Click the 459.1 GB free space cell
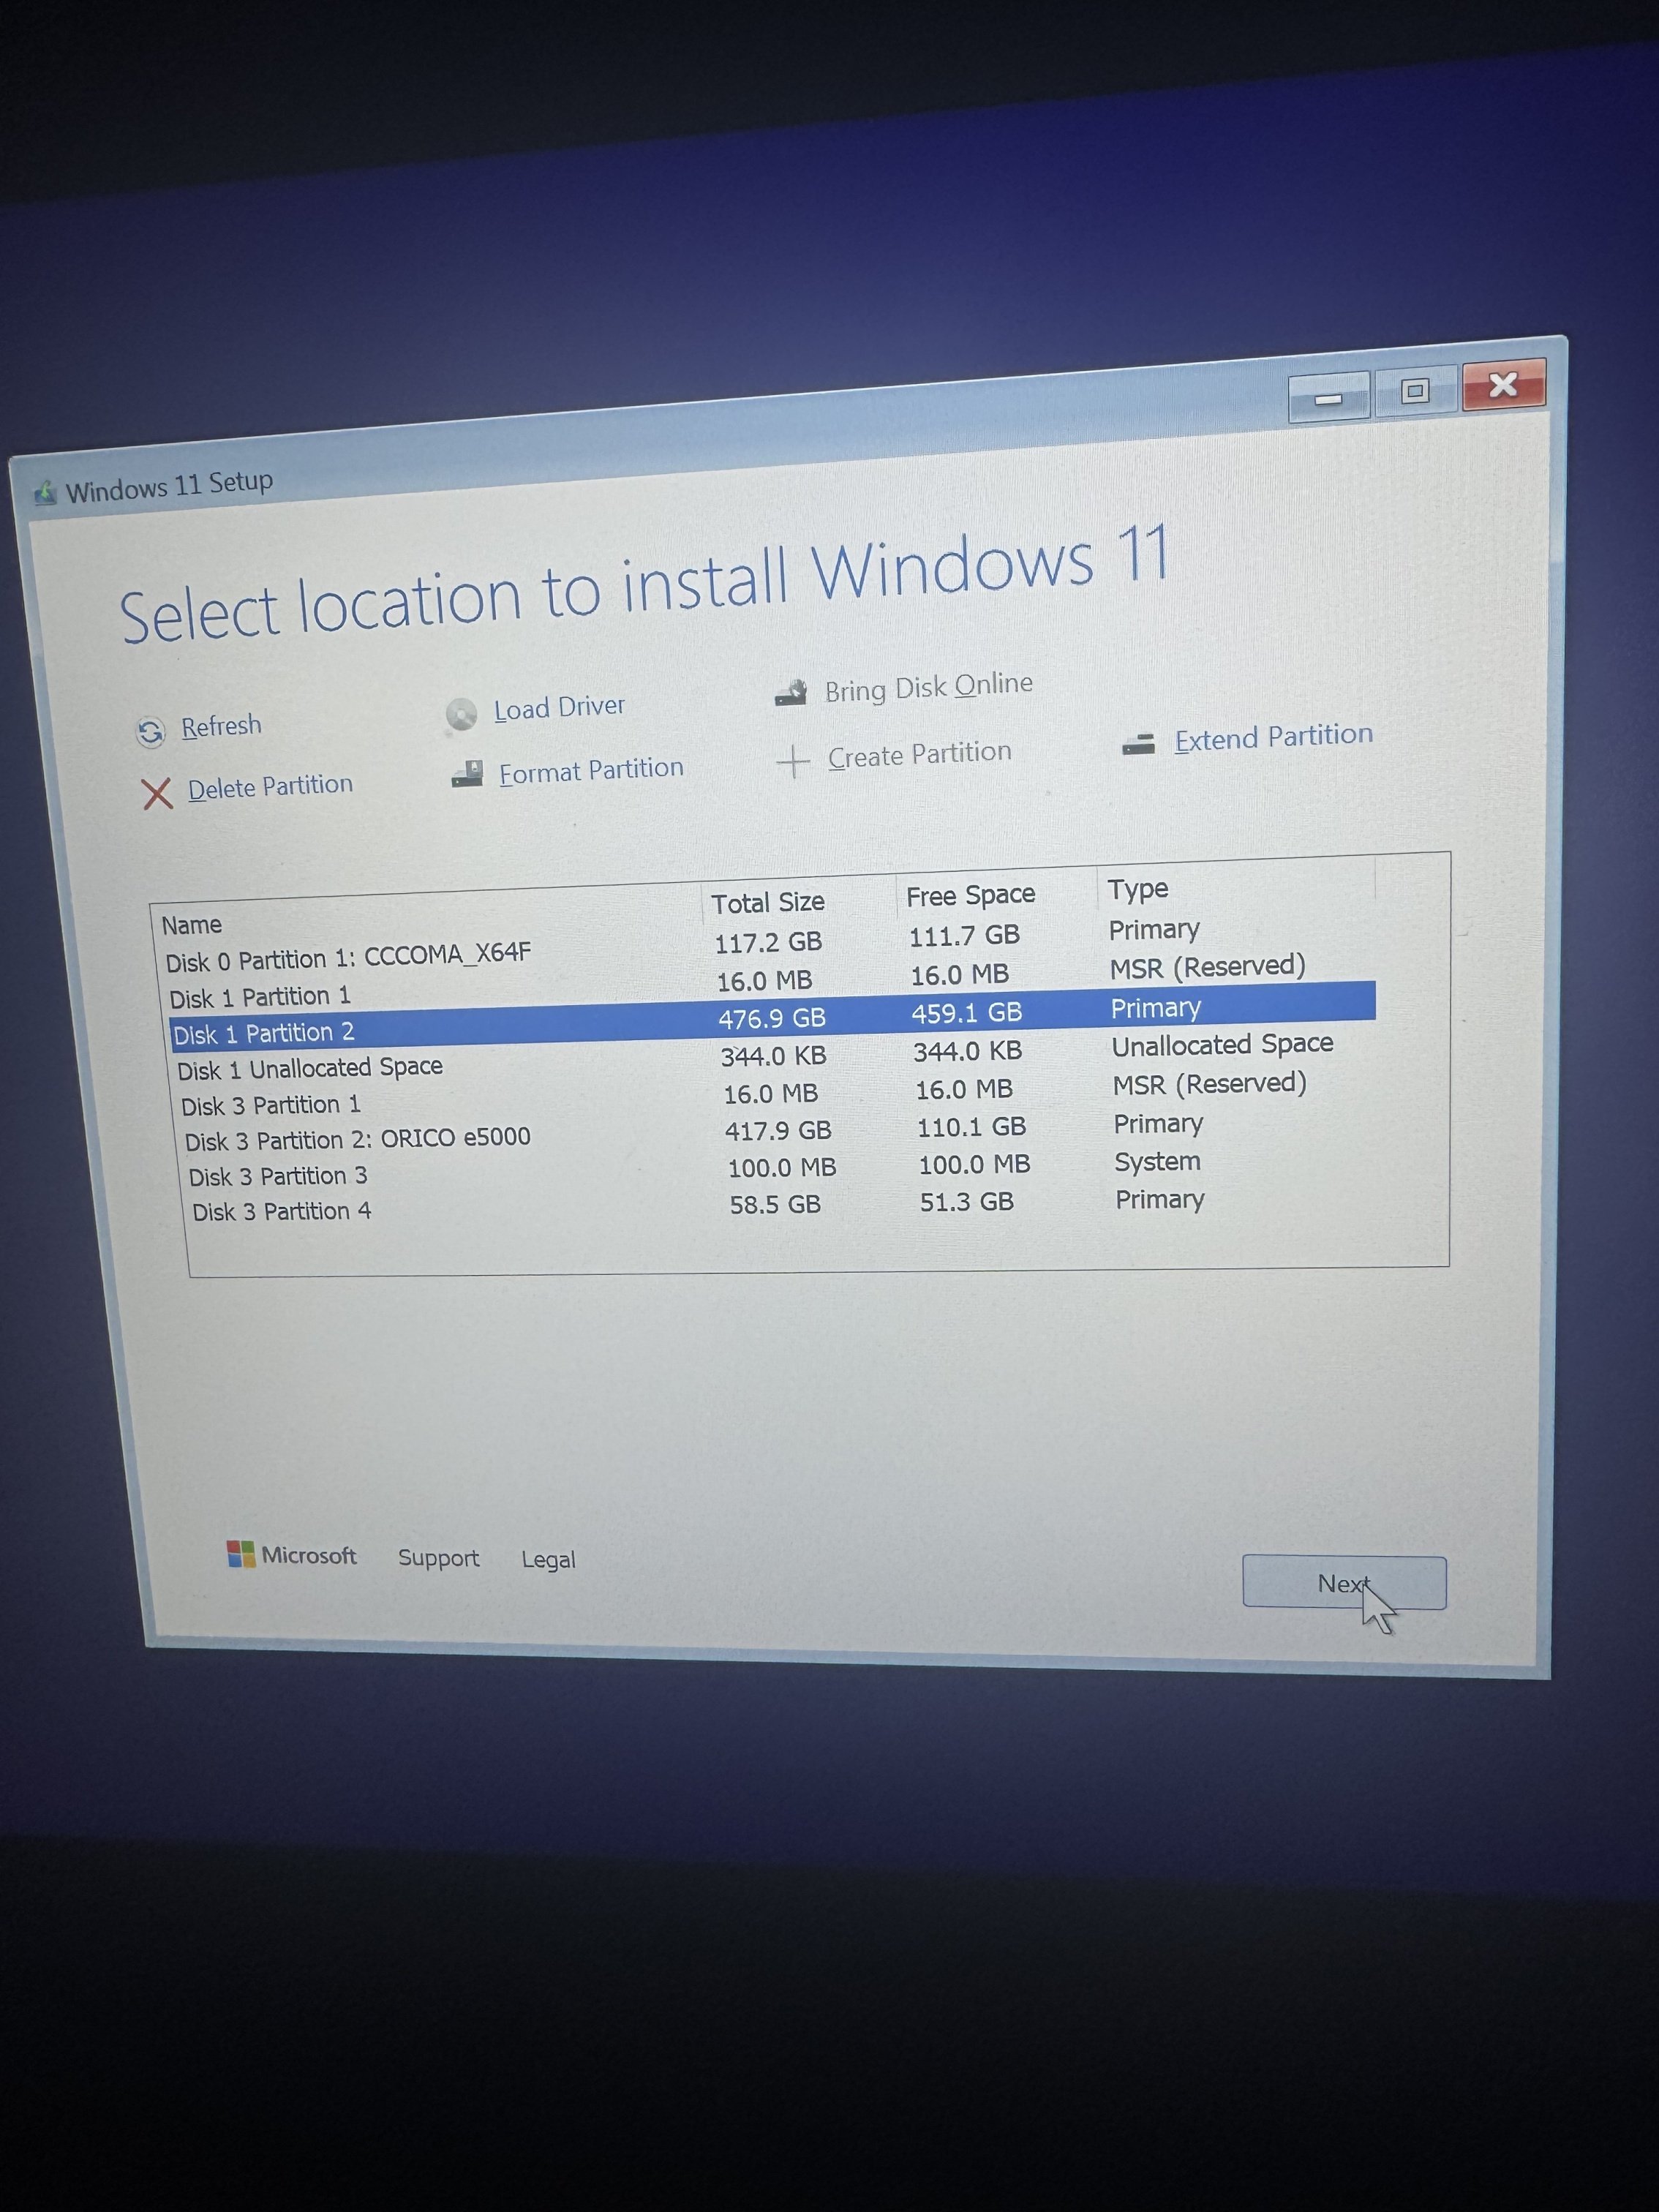The image size is (1659, 2212). (967, 1013)
